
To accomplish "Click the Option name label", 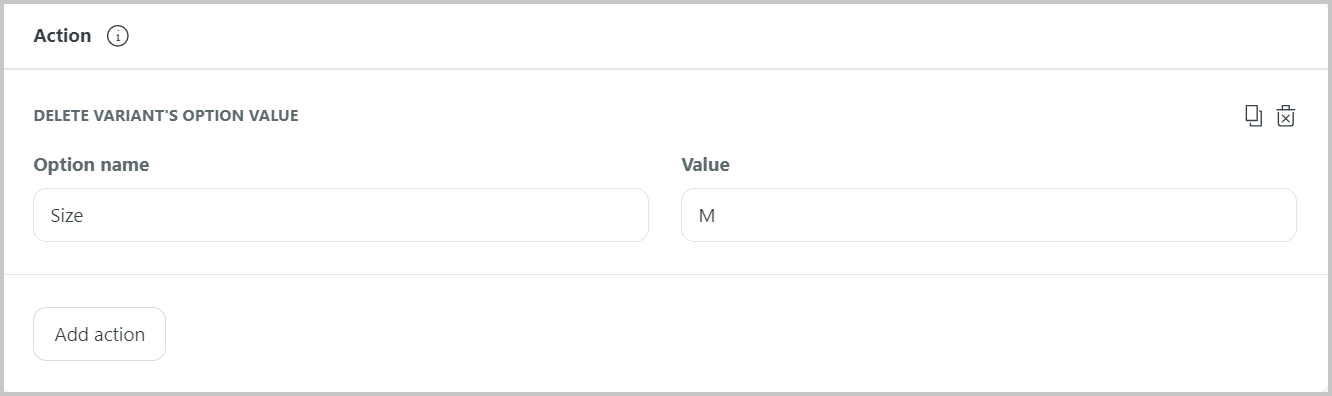I will pos(91,165).
